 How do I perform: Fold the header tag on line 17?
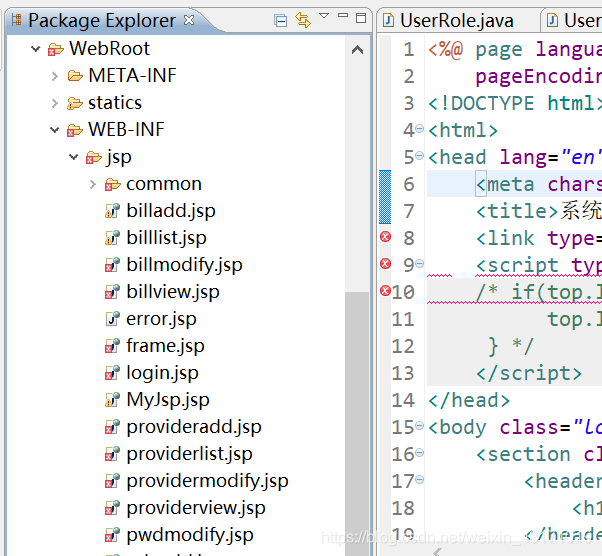pos(420,480)
